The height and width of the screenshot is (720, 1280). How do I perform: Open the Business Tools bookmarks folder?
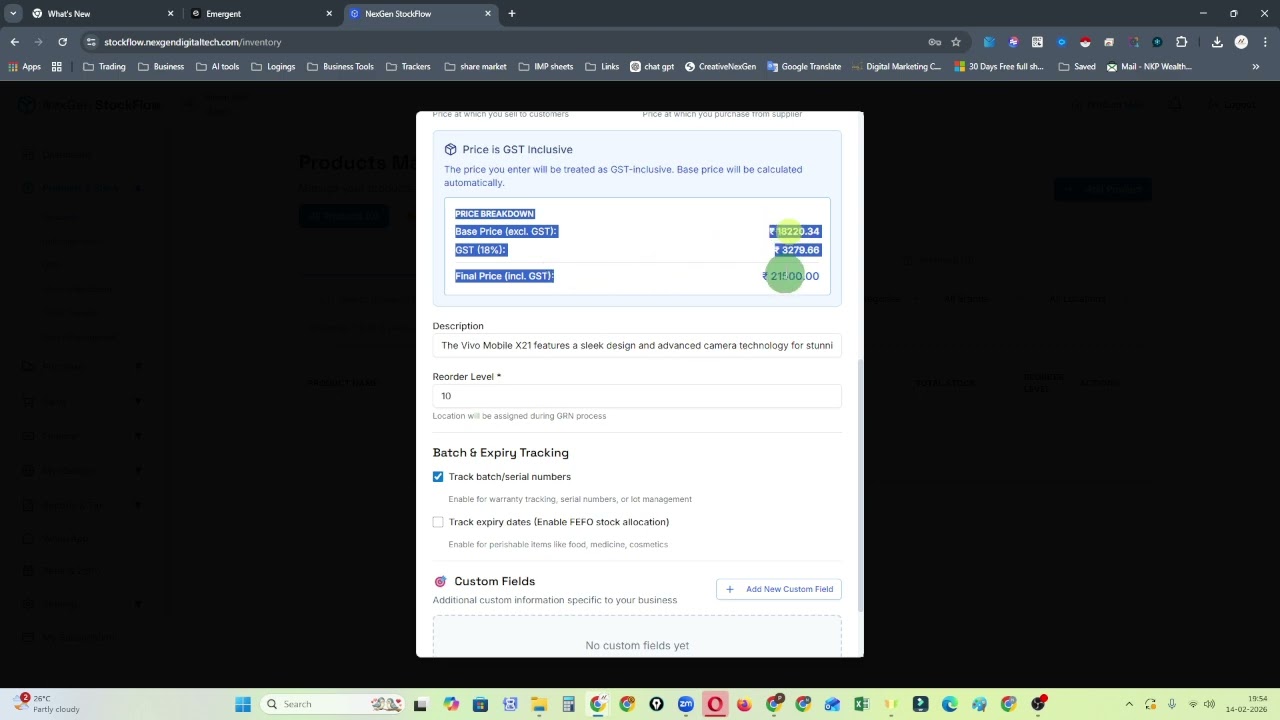coord(340,67)
